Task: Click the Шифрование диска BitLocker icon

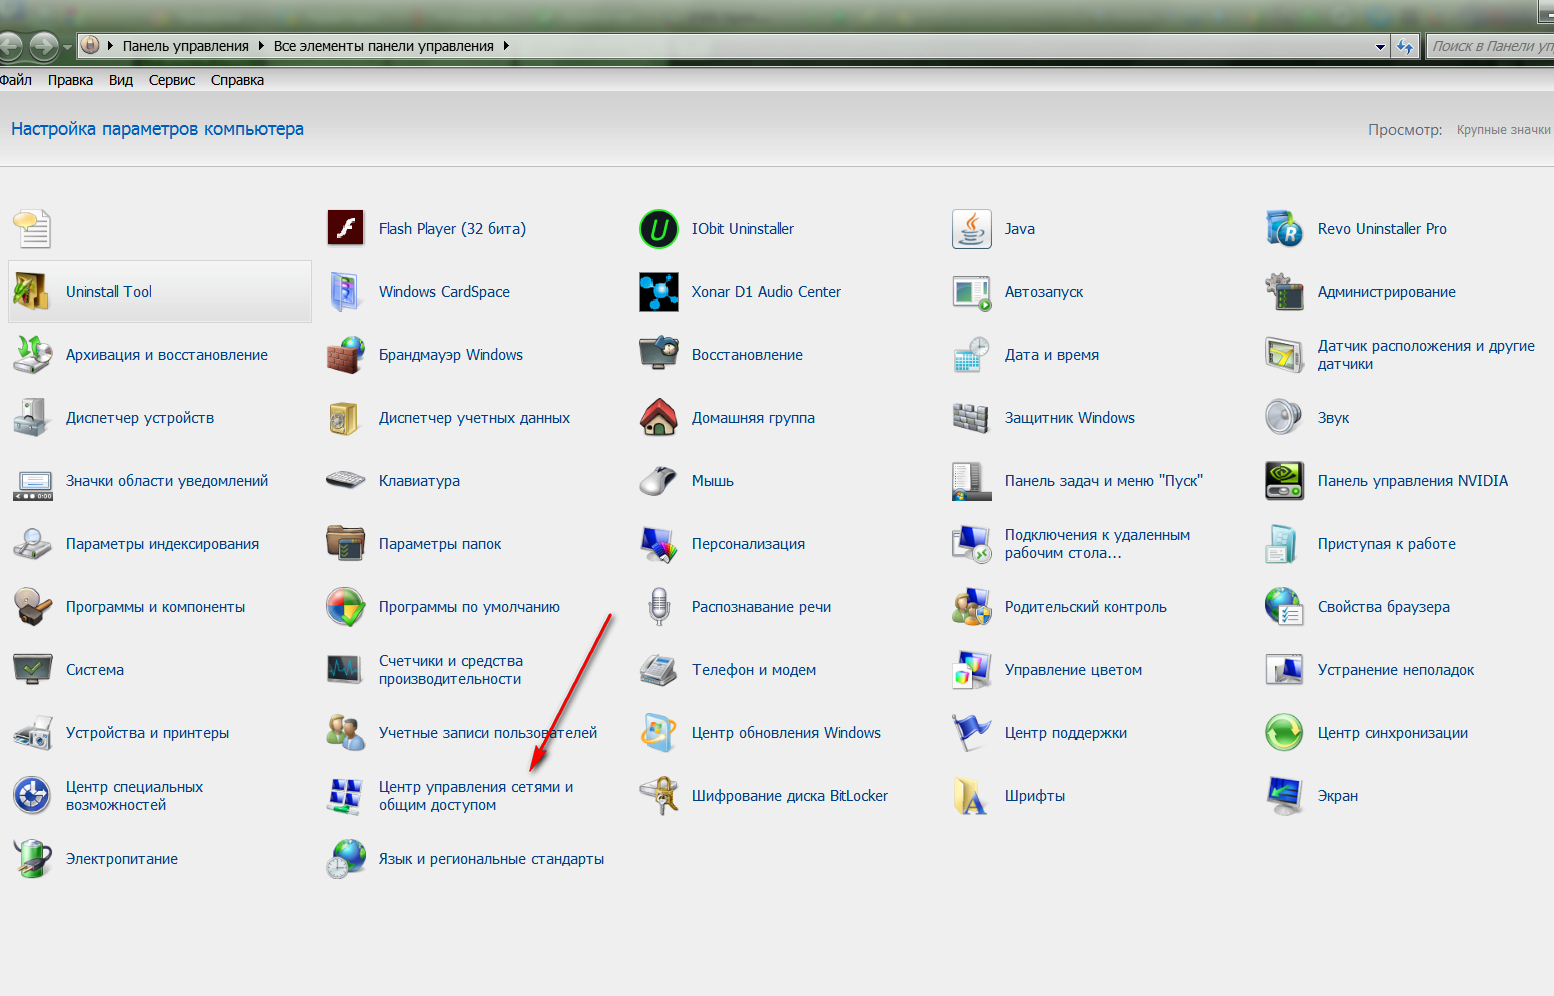Action: click(659, 796)
